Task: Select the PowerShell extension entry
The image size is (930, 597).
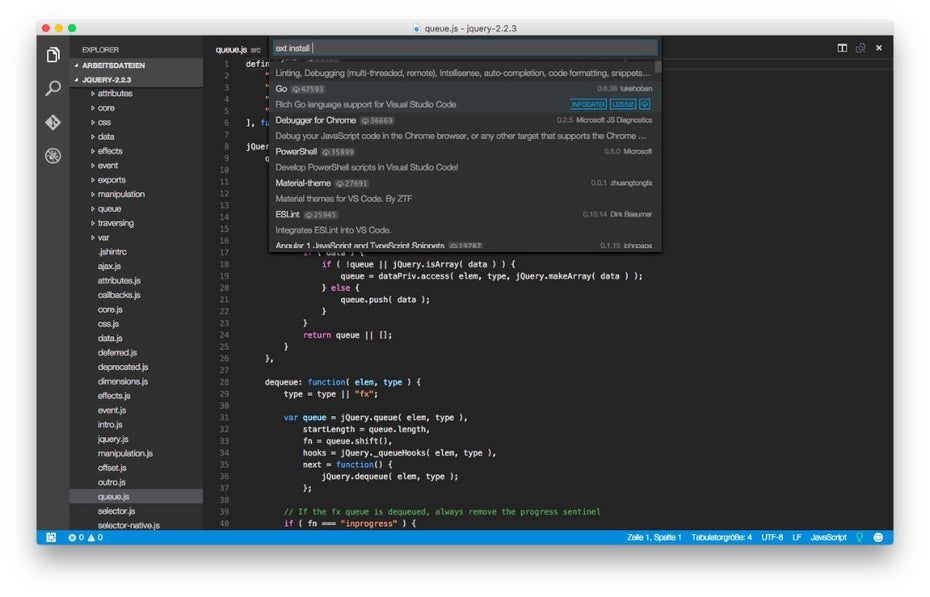Action: [463, 159]
